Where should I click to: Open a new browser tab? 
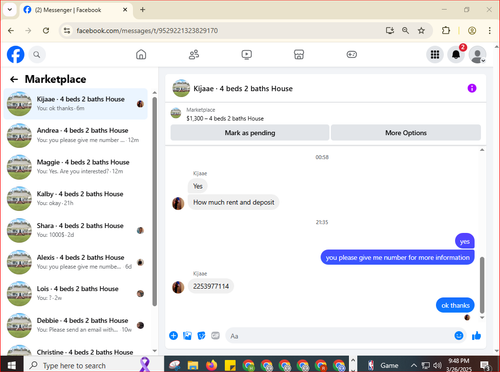(143, 10)
